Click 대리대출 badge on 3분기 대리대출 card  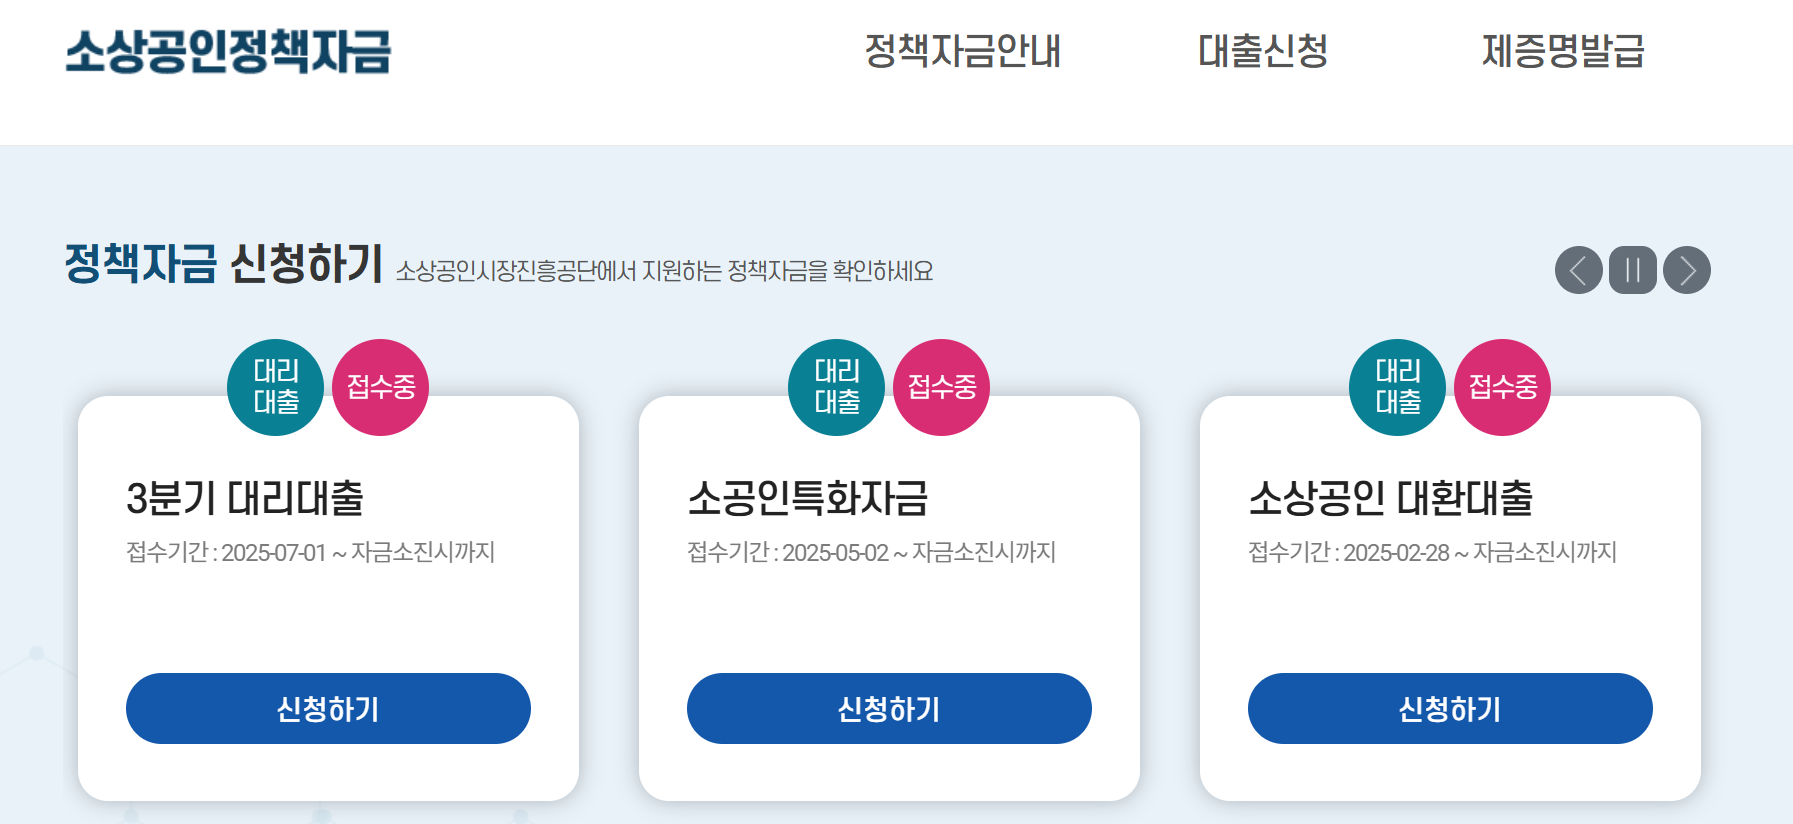tap(275, 387)
